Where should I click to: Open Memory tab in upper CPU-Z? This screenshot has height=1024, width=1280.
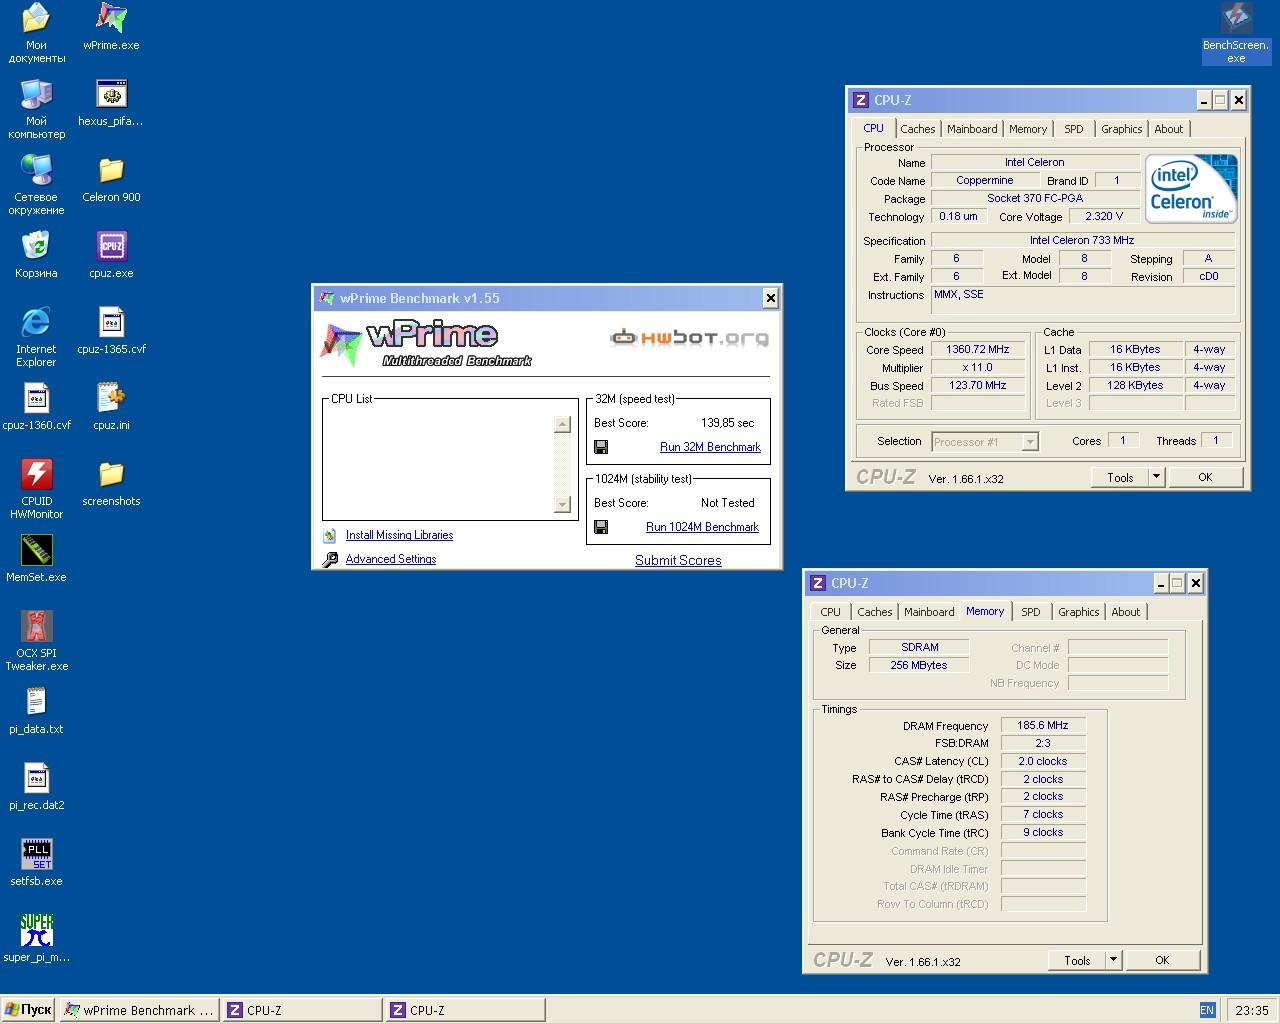[1028, 129]
